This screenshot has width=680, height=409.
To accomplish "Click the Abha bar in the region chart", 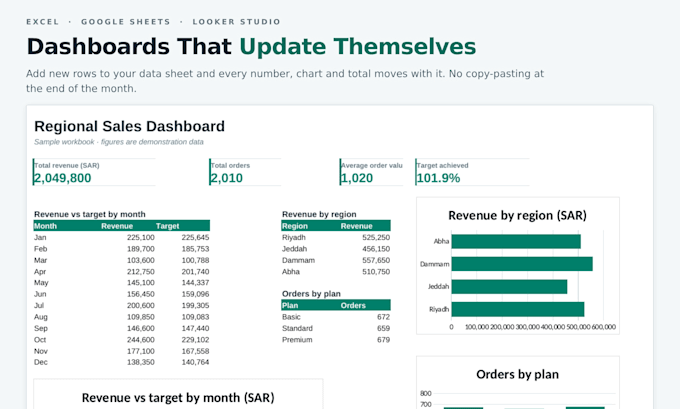I will (x=516, y=242).
